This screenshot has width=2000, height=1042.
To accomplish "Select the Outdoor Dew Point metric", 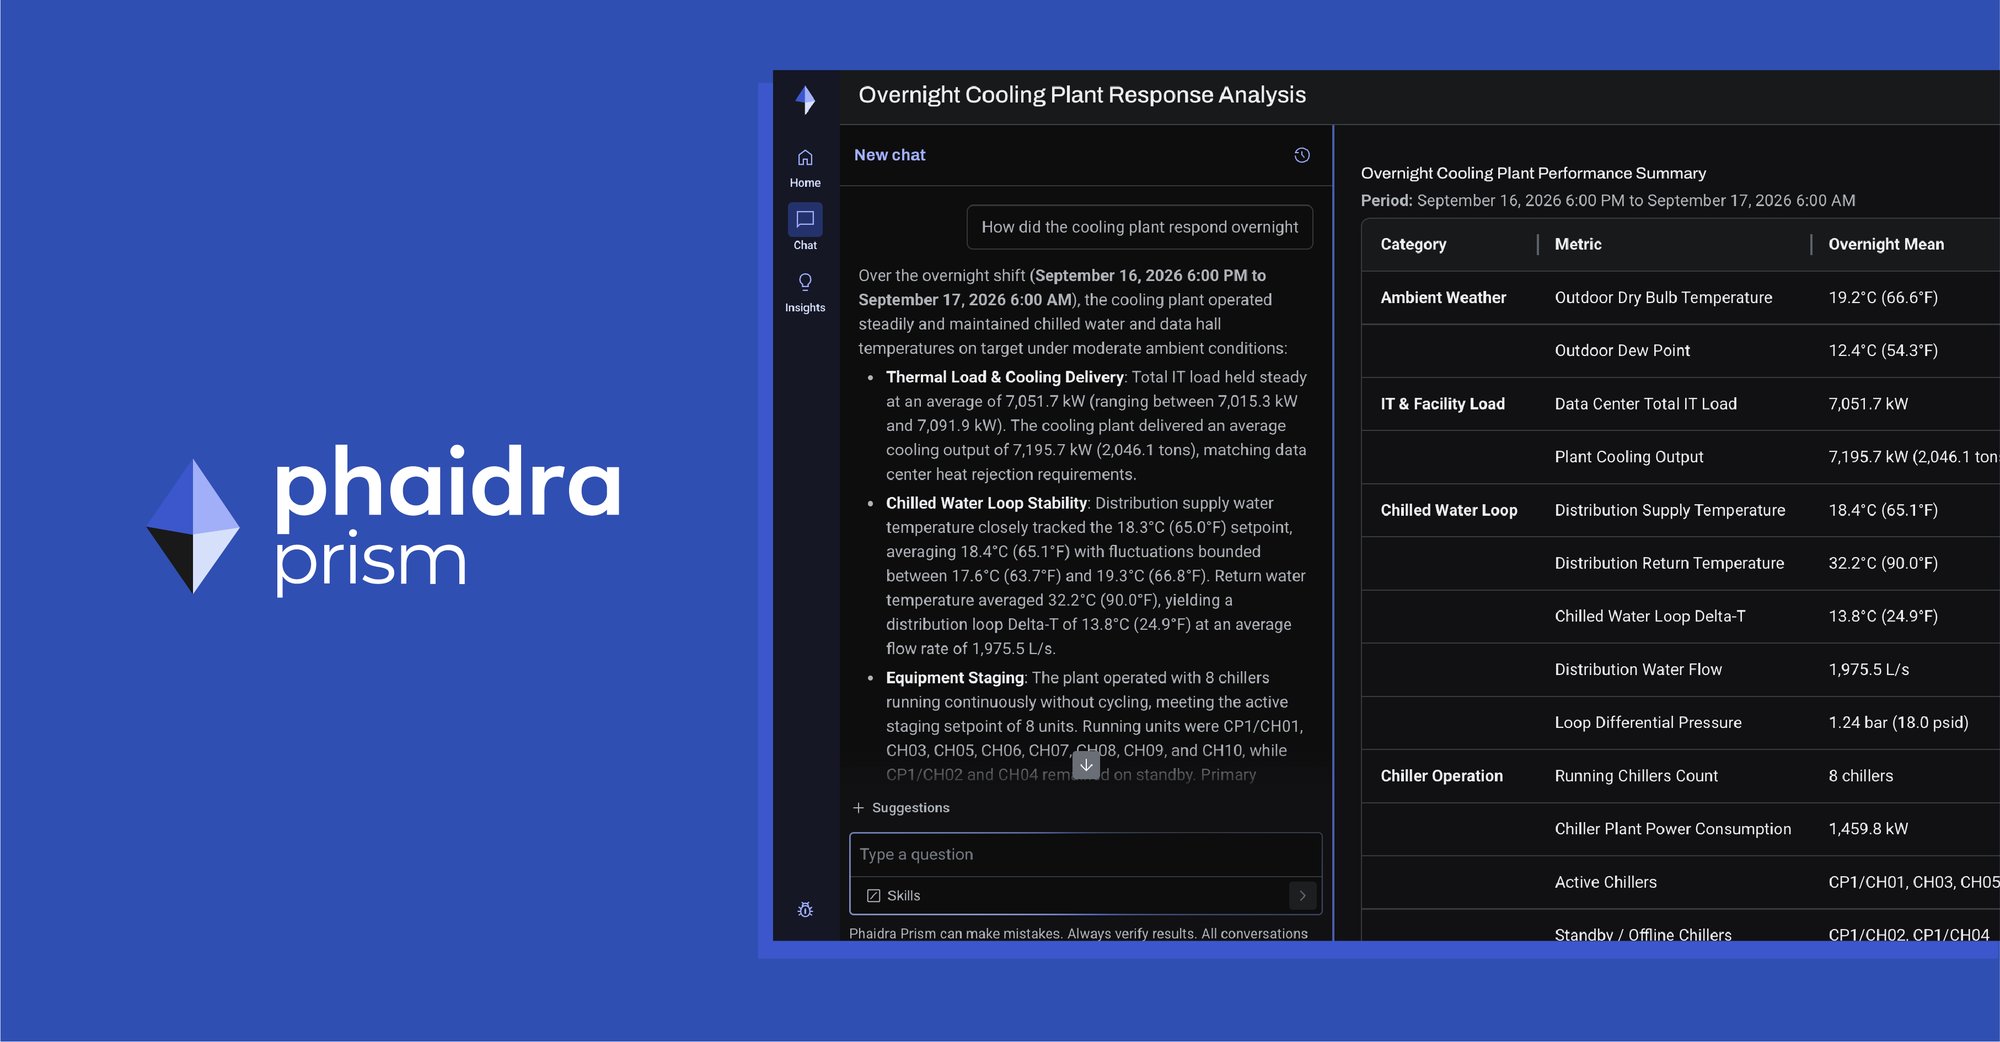I will pyautogui.click(x=1622, y=351).
